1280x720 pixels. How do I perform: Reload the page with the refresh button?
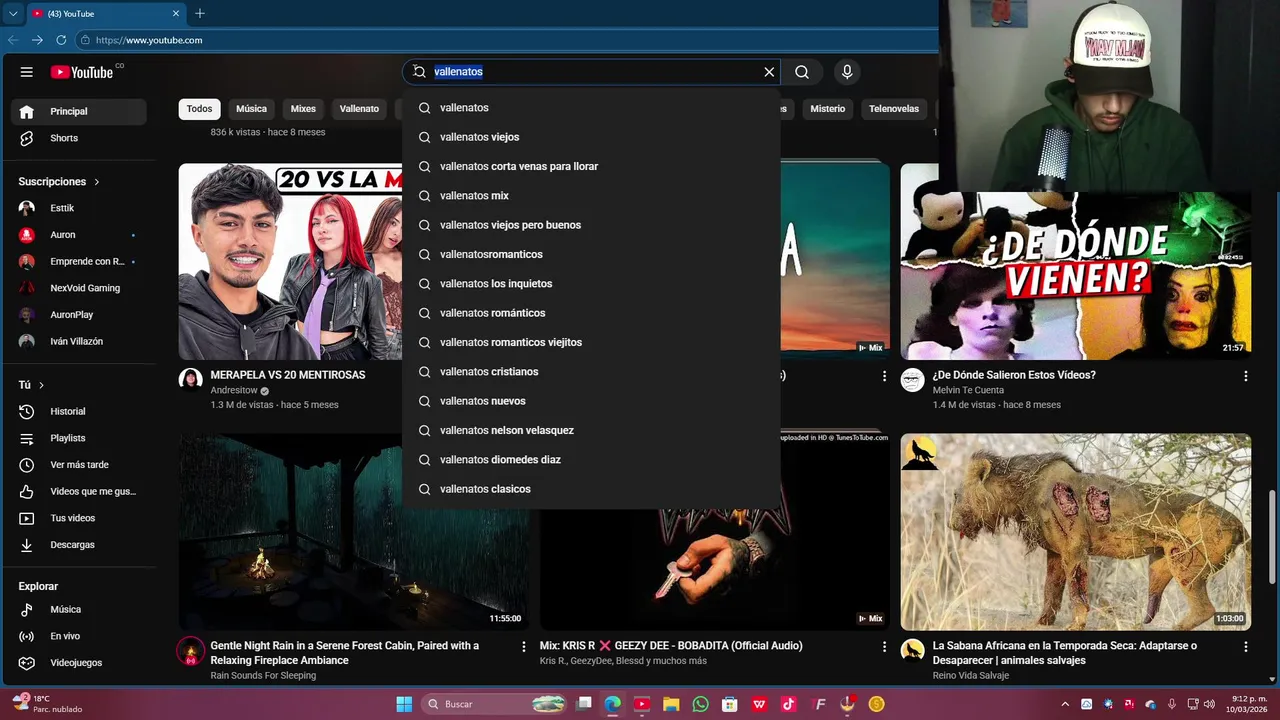click(61, 40)
